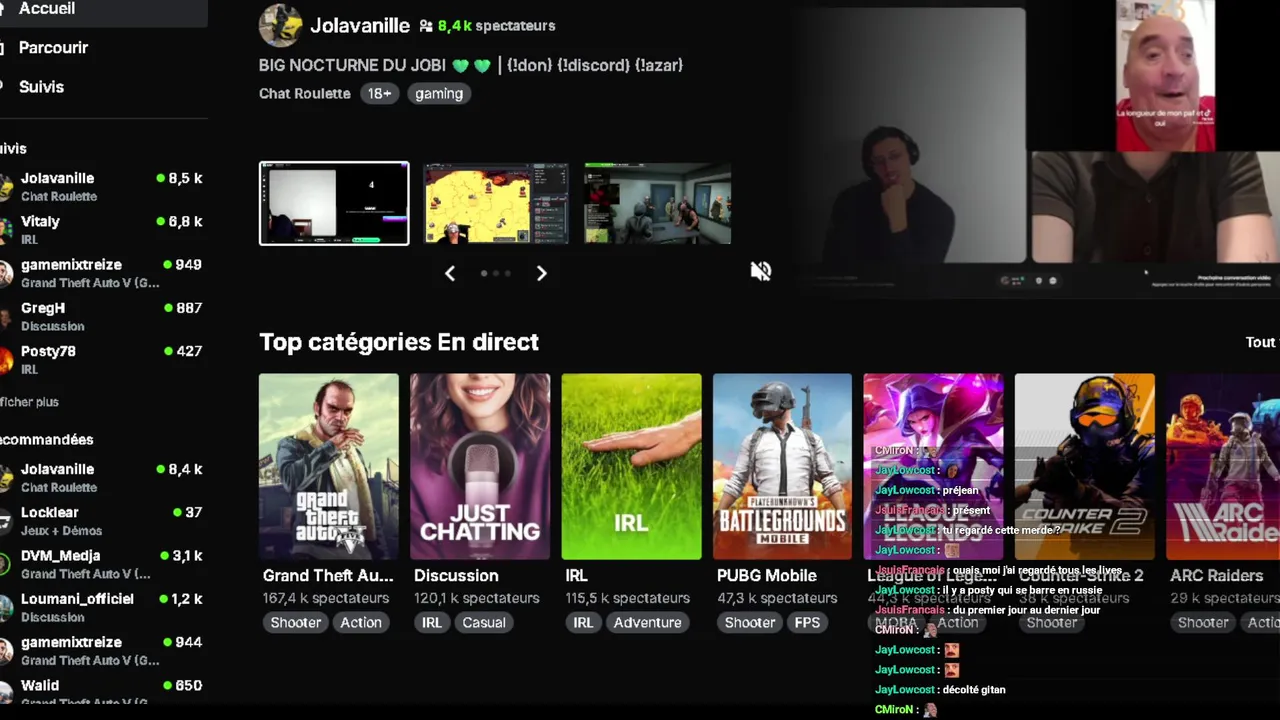Click Adventure tag under IRL category
Viewport: 1280px width, 720px height.
(648, 622)
